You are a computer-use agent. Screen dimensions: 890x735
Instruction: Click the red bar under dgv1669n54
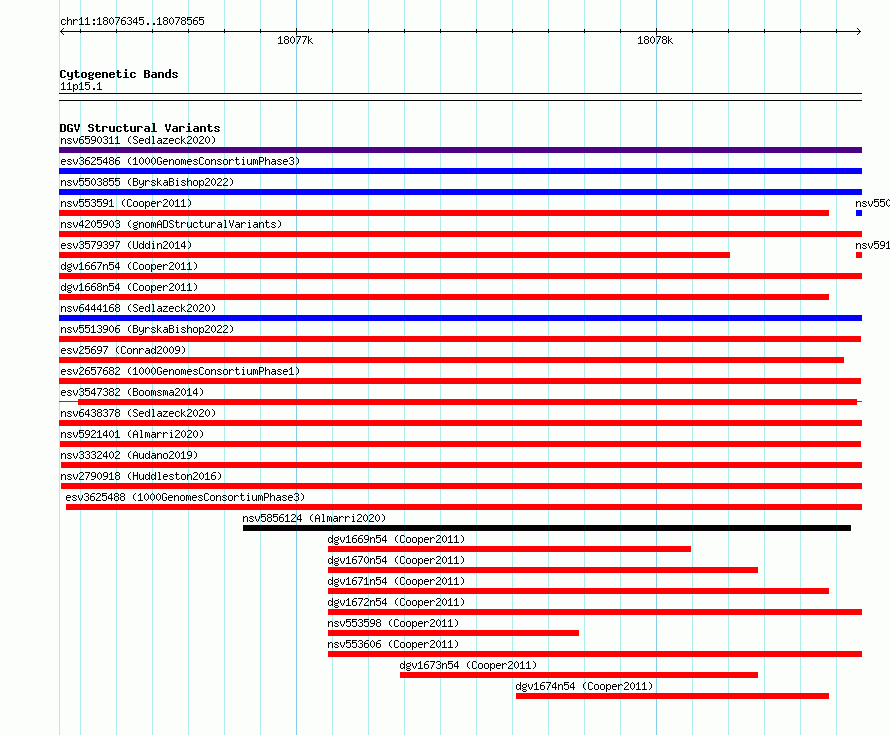pos(509,549)
